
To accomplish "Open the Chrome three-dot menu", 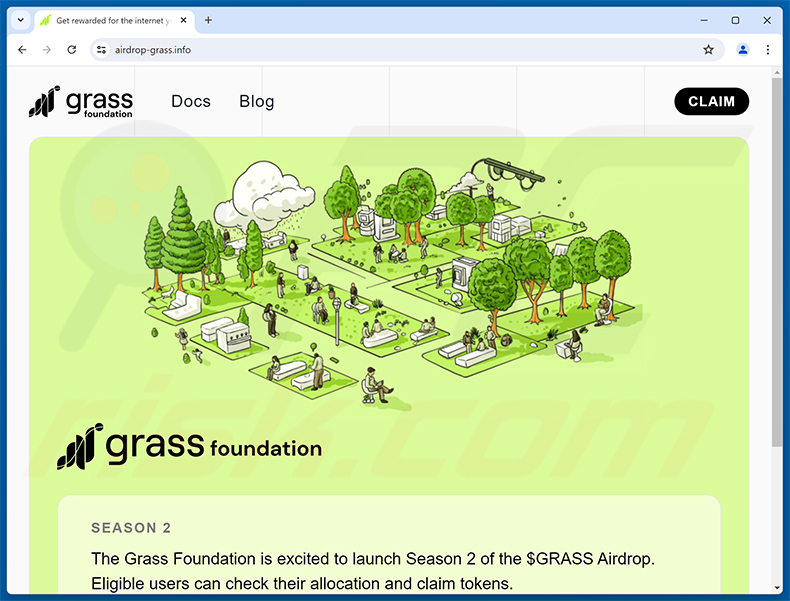I will [767, 49].
